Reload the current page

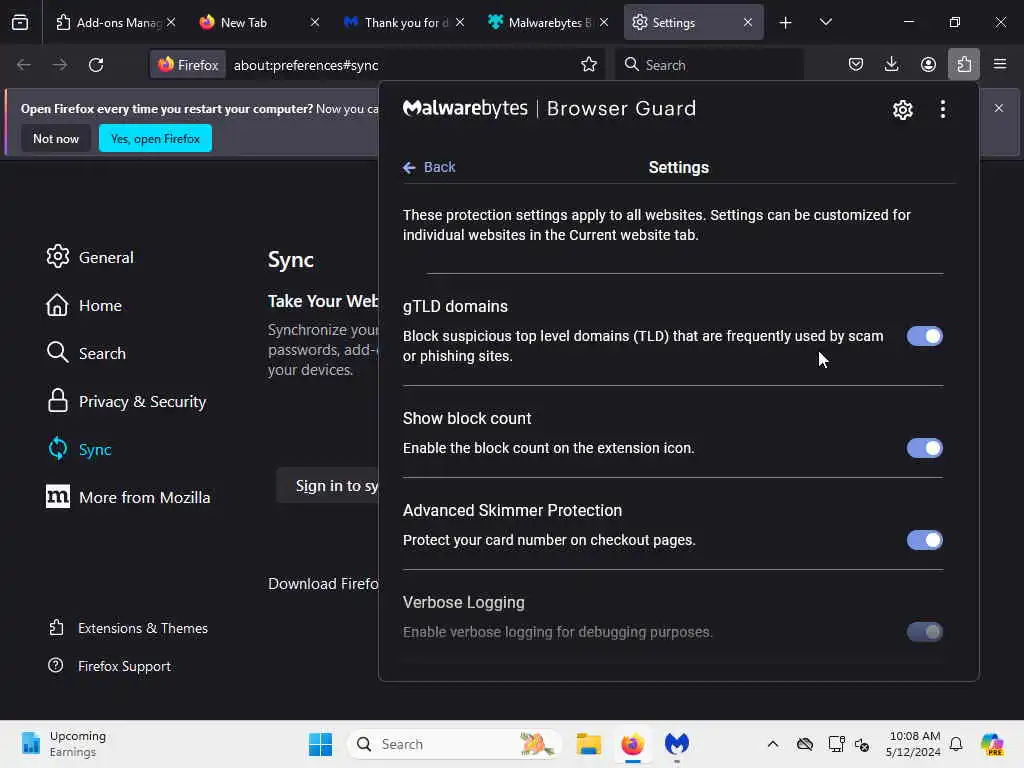point(96,65)
